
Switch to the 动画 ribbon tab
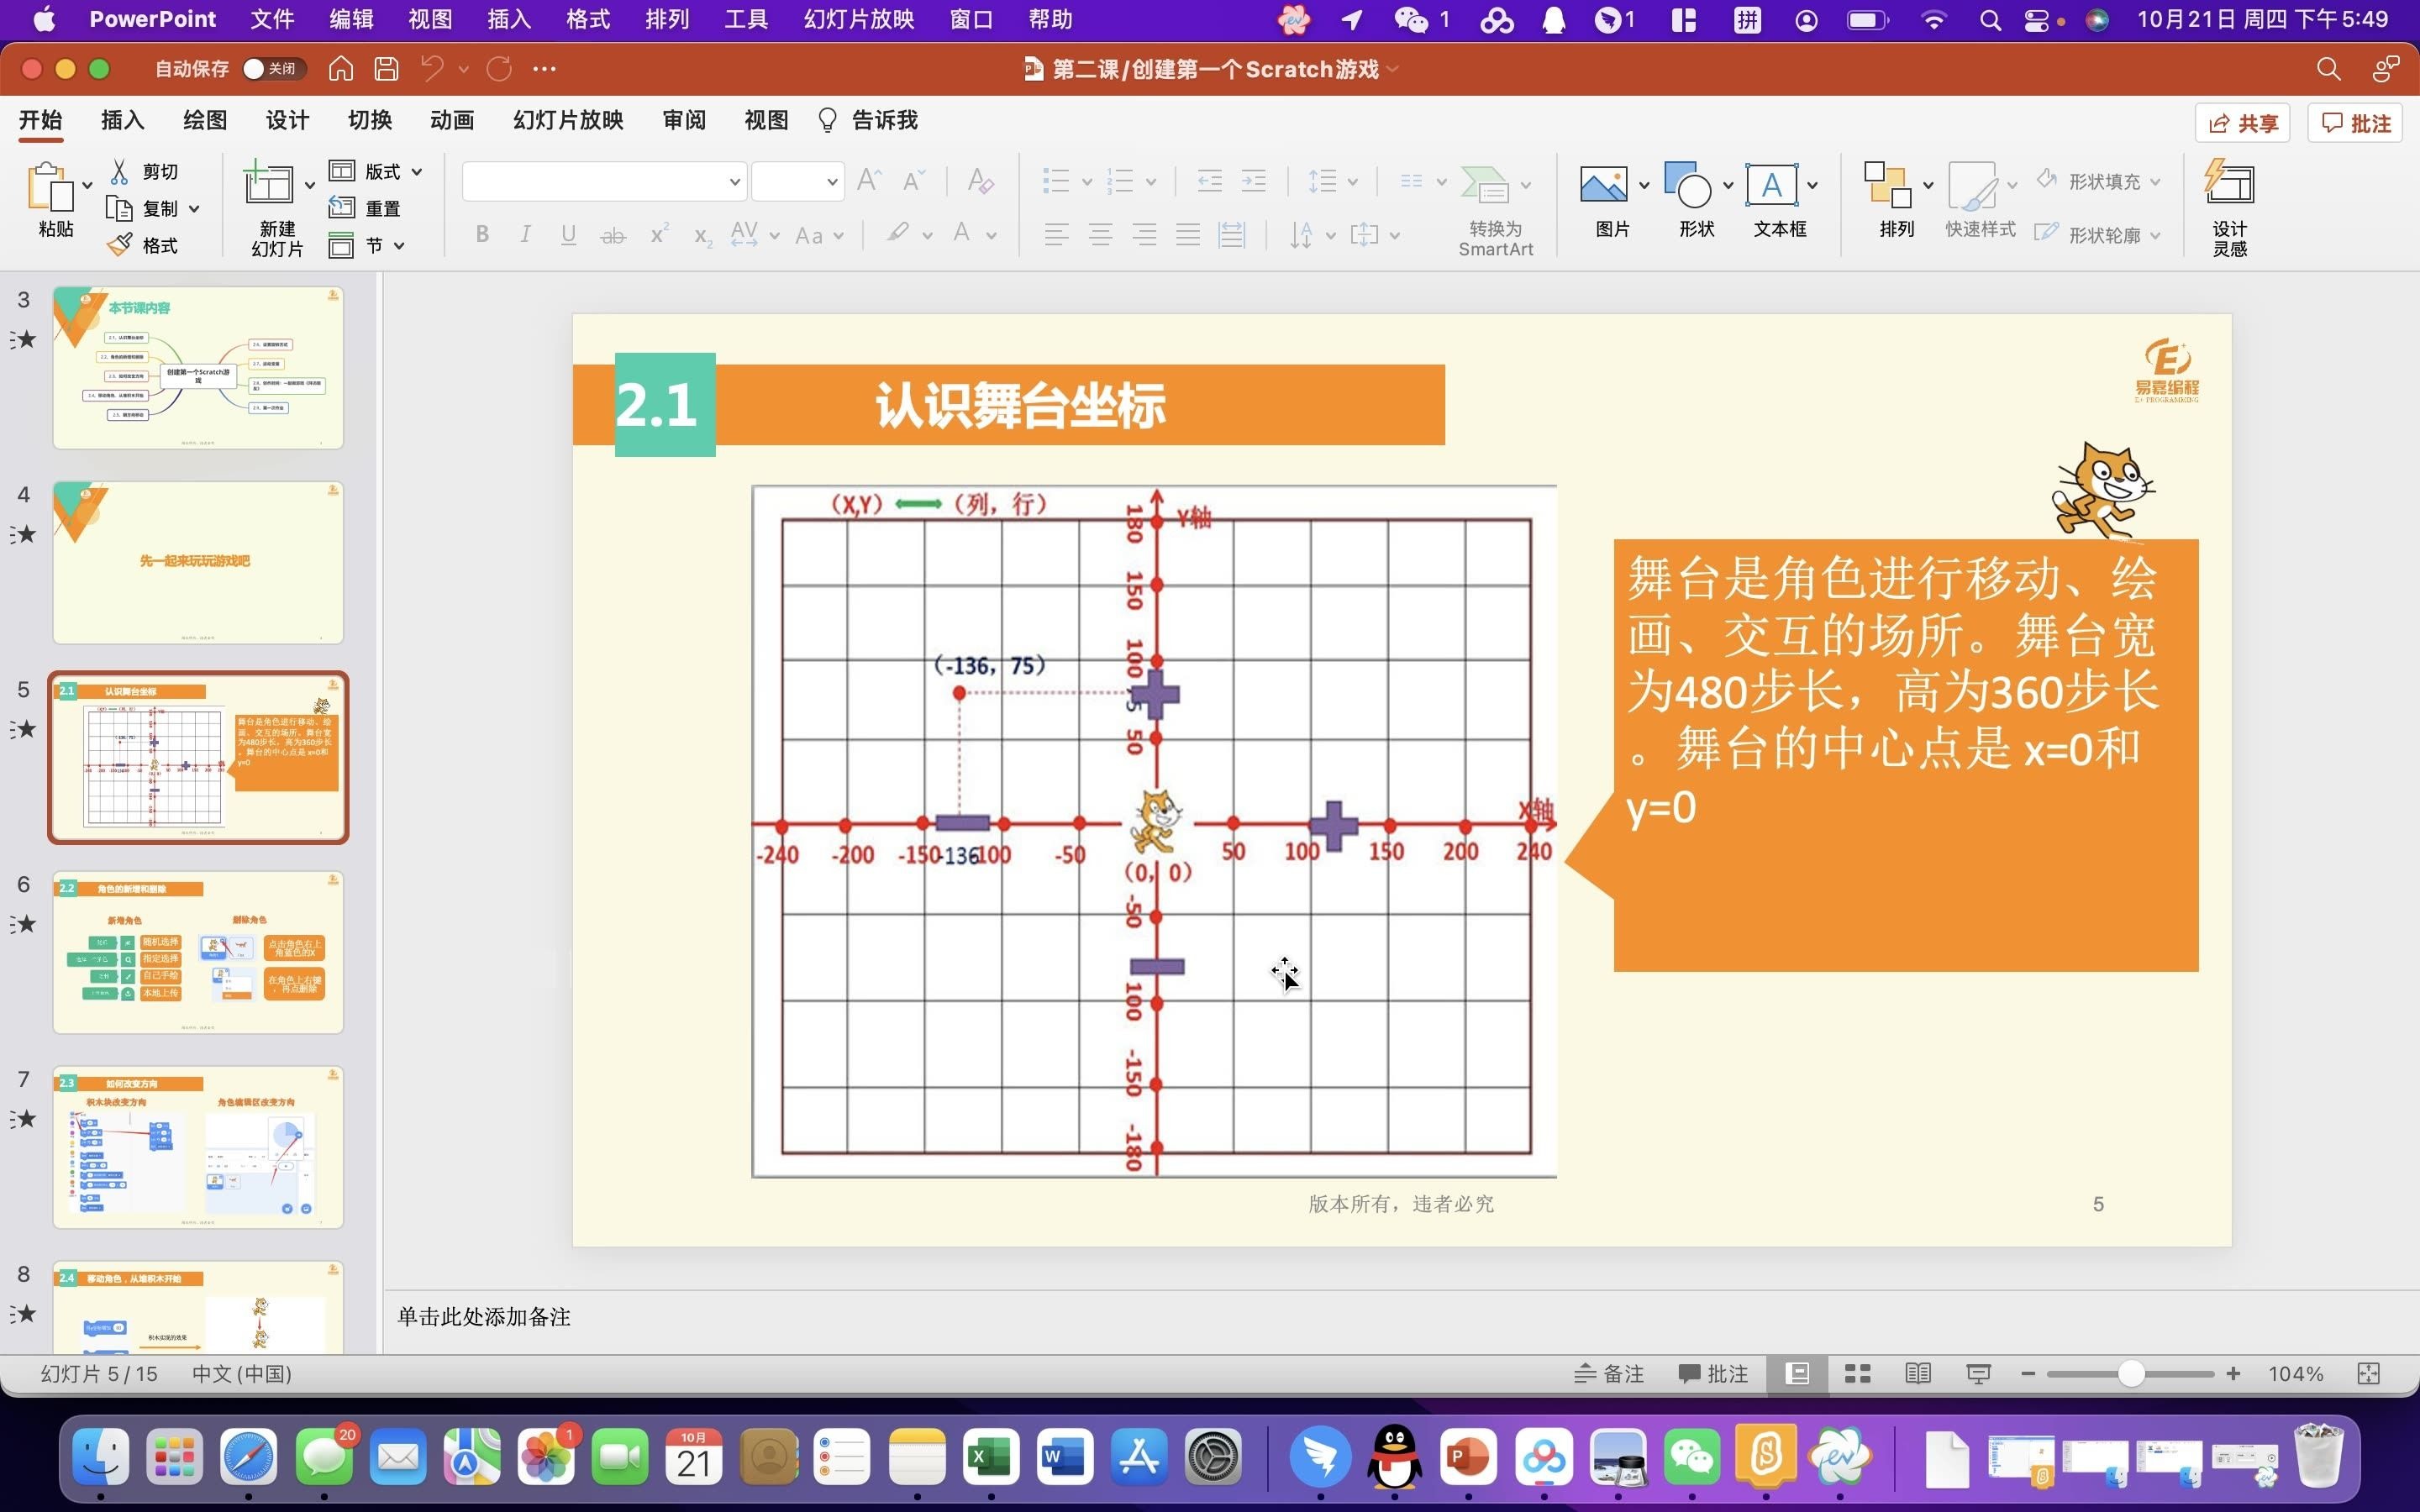[x=452, y=121]
